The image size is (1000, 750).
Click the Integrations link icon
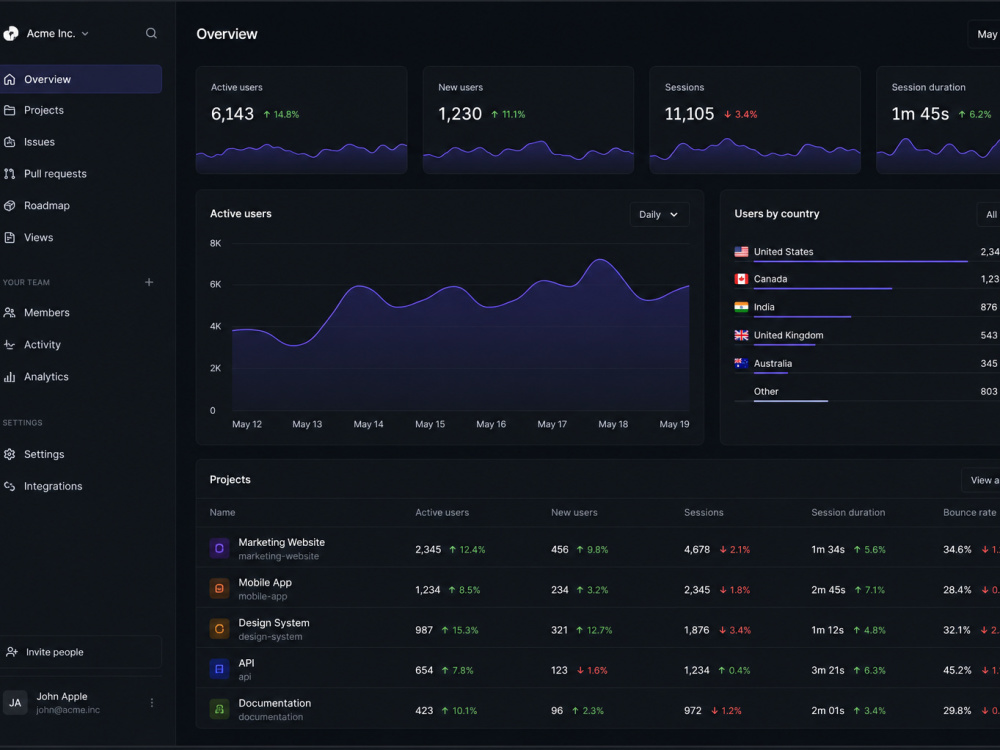10,486
